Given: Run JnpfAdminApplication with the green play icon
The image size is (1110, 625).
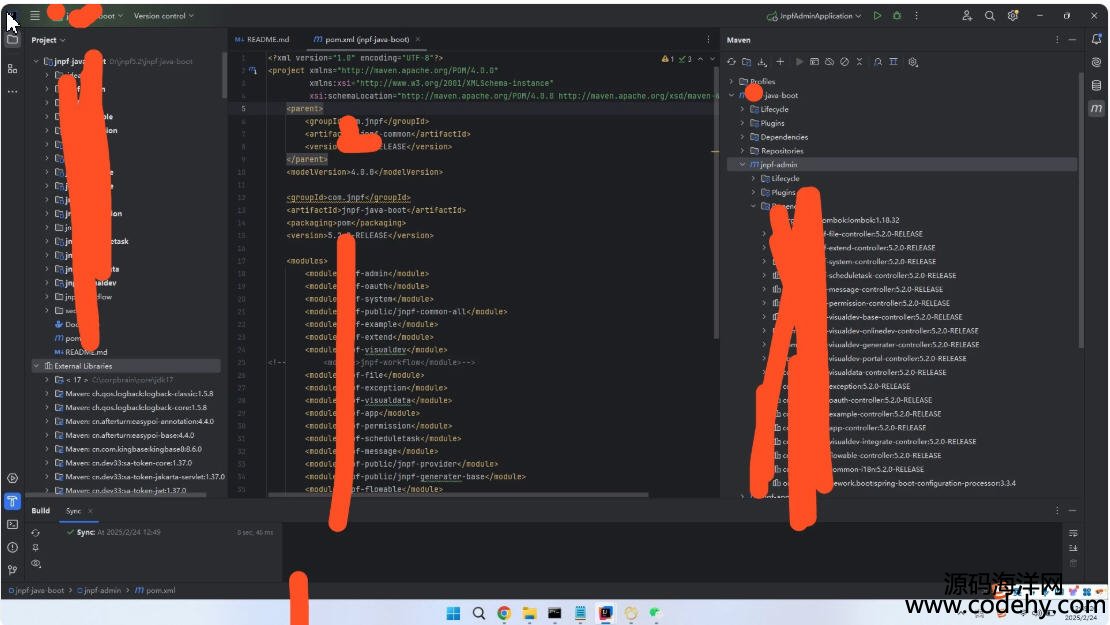Looking at the screenshot, I should (877, 16).
